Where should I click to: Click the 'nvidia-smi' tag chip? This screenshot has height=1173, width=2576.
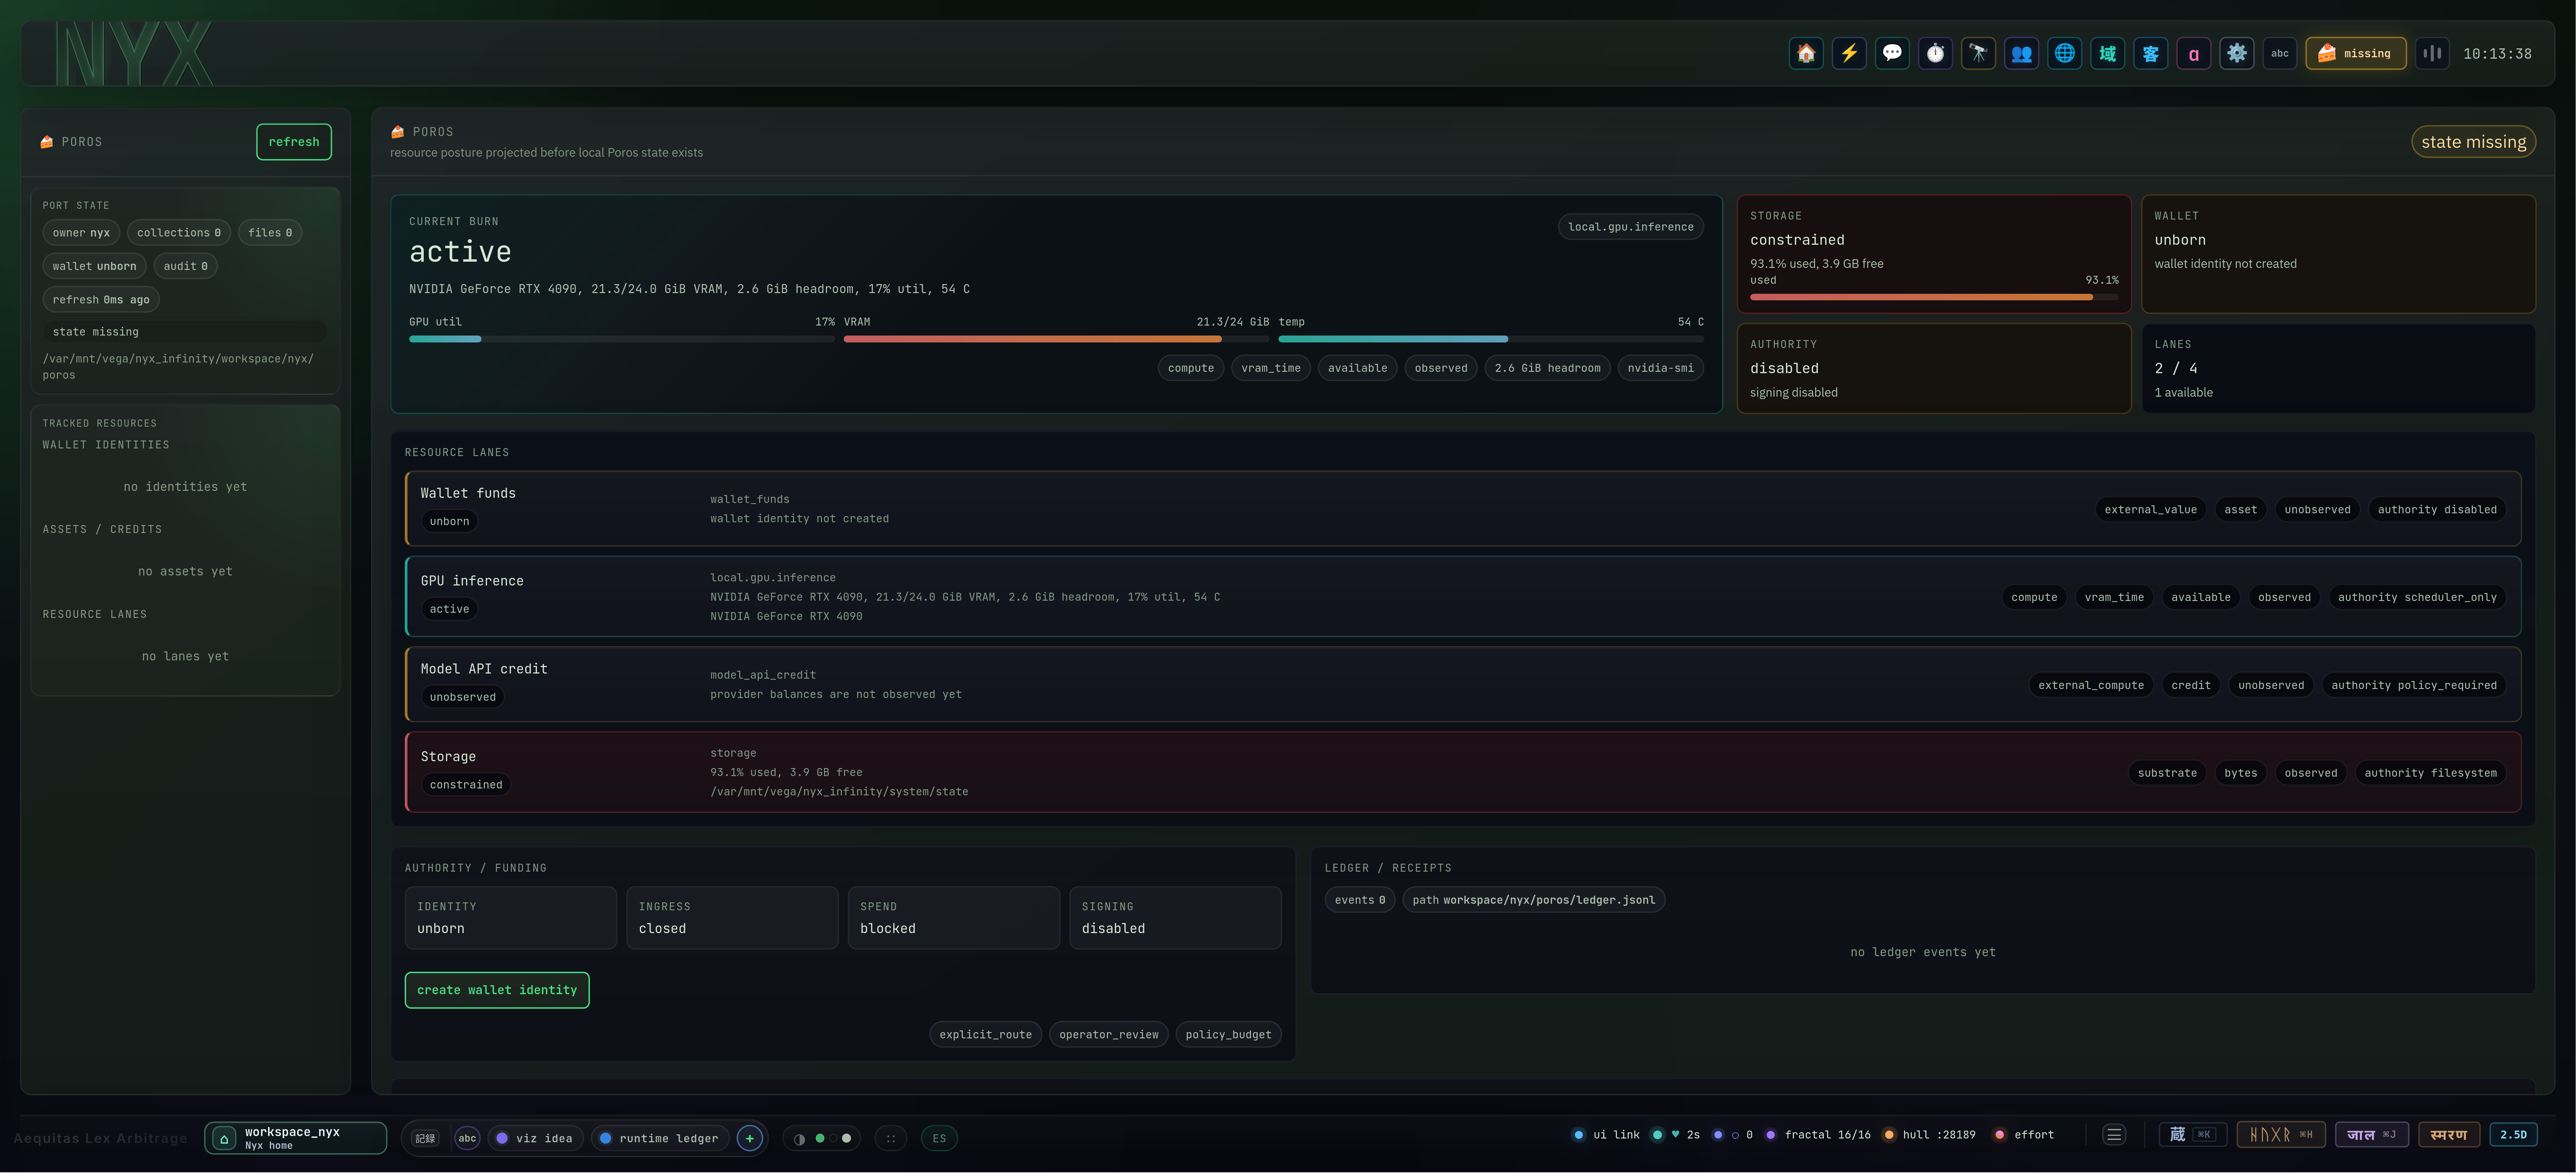click(1660, 368)
